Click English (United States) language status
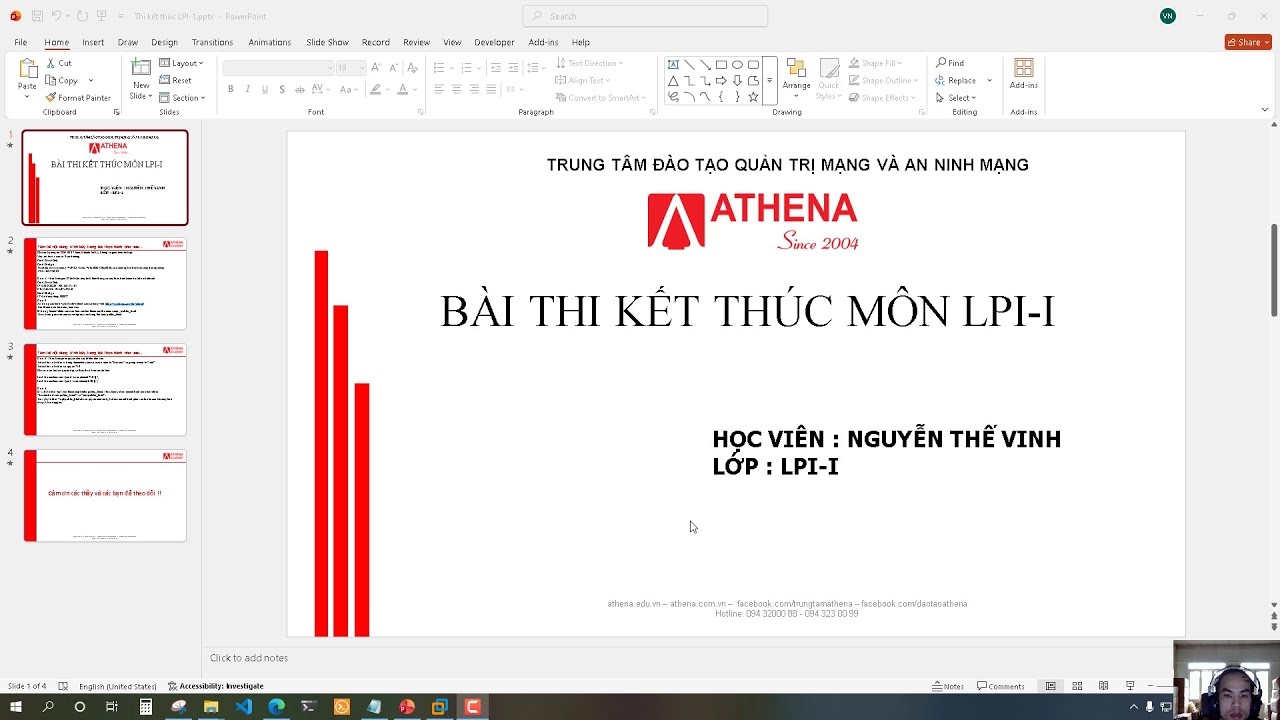 [117, 686]
